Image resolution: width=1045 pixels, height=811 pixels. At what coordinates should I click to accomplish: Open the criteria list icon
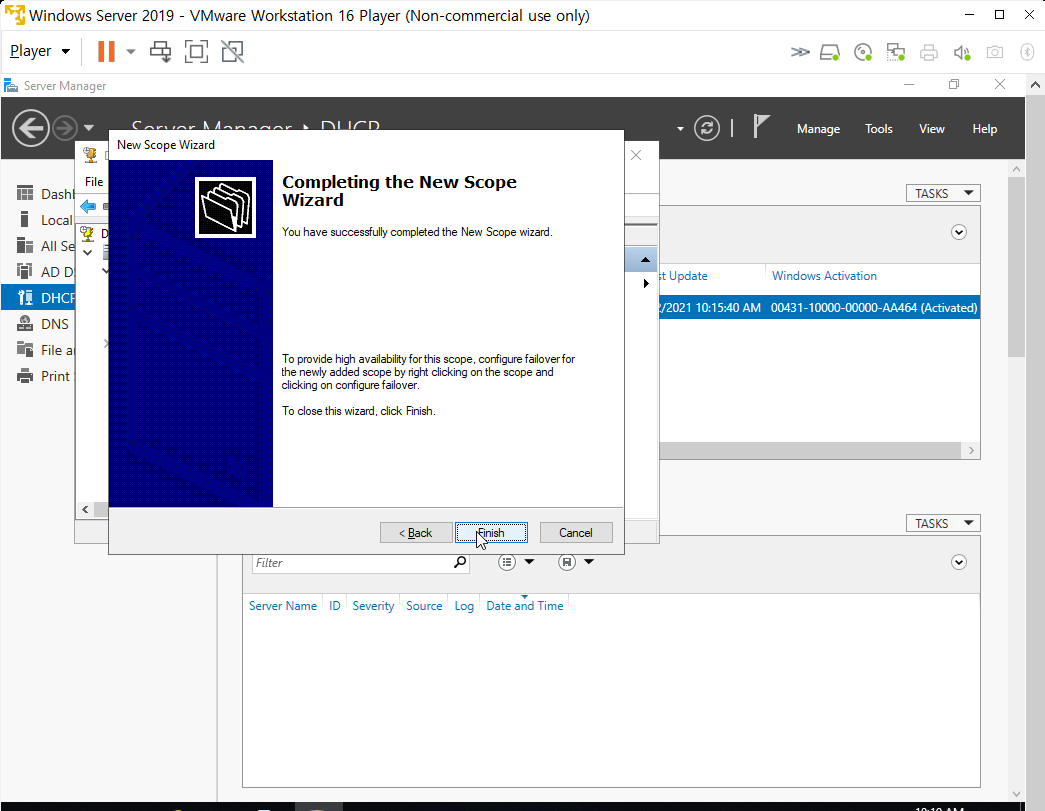pyautogui.click(x=507, y=562)
